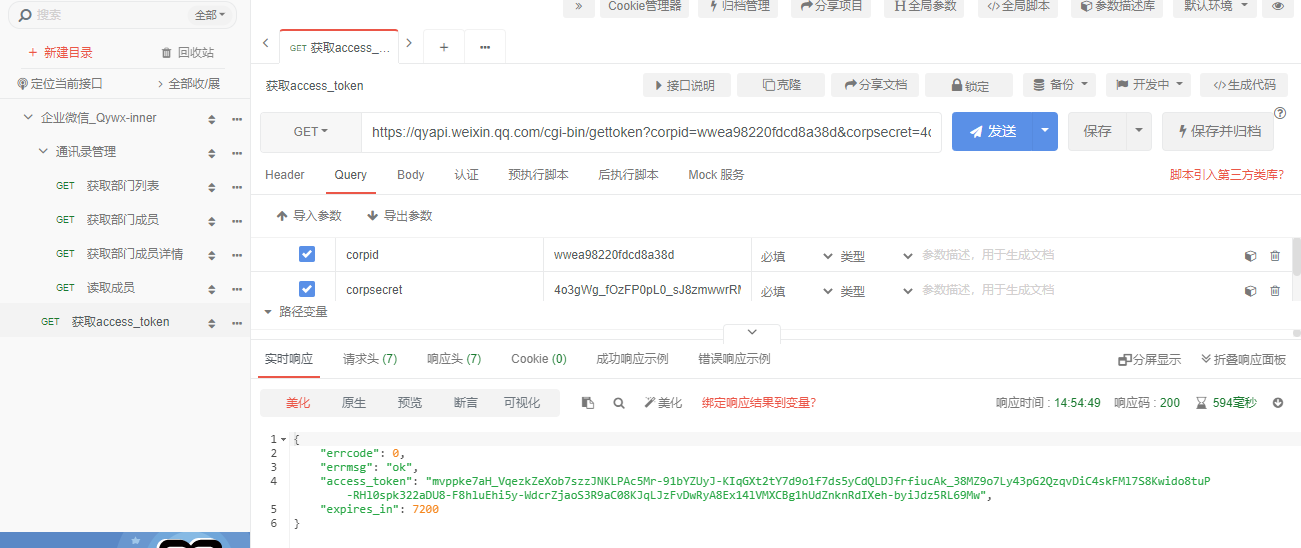Switch to the Body tab

[411, 175]
